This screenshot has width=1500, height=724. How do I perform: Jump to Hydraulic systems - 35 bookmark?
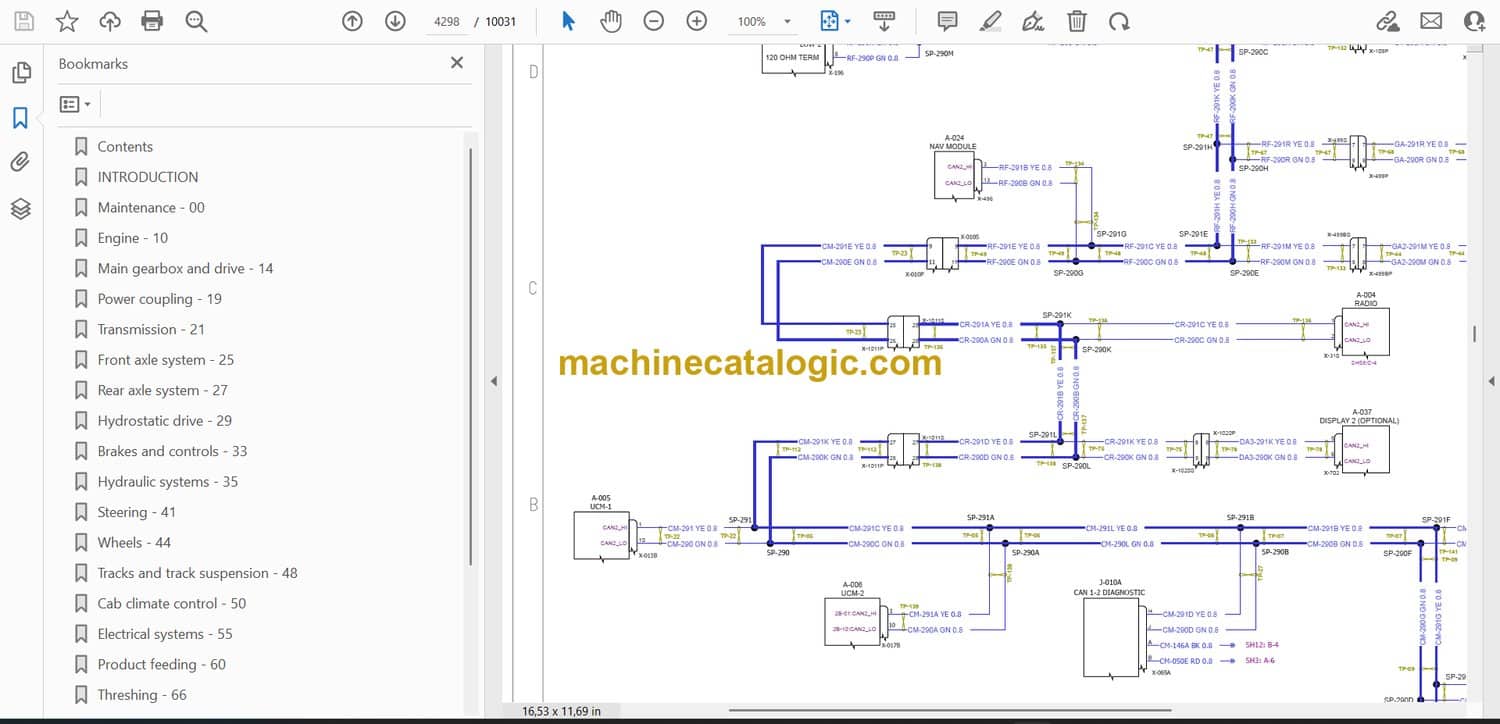pyautogui.click(x=167, y=482)
